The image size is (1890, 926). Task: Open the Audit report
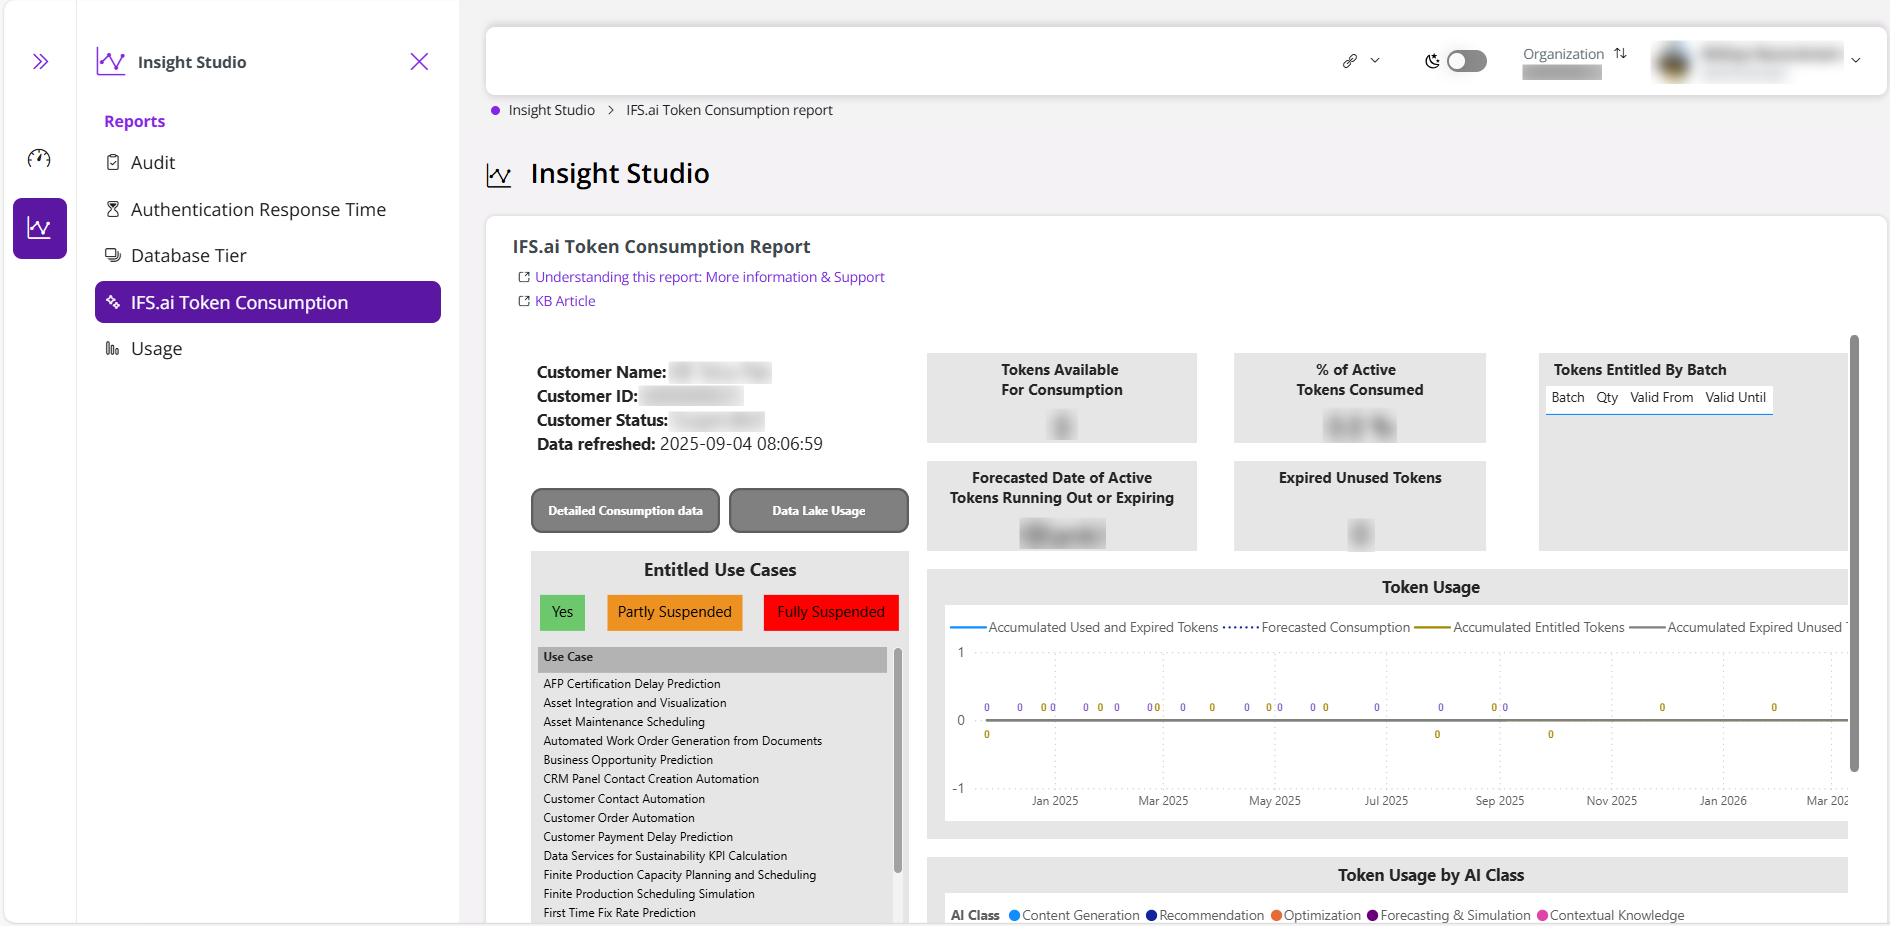[153, 163]
